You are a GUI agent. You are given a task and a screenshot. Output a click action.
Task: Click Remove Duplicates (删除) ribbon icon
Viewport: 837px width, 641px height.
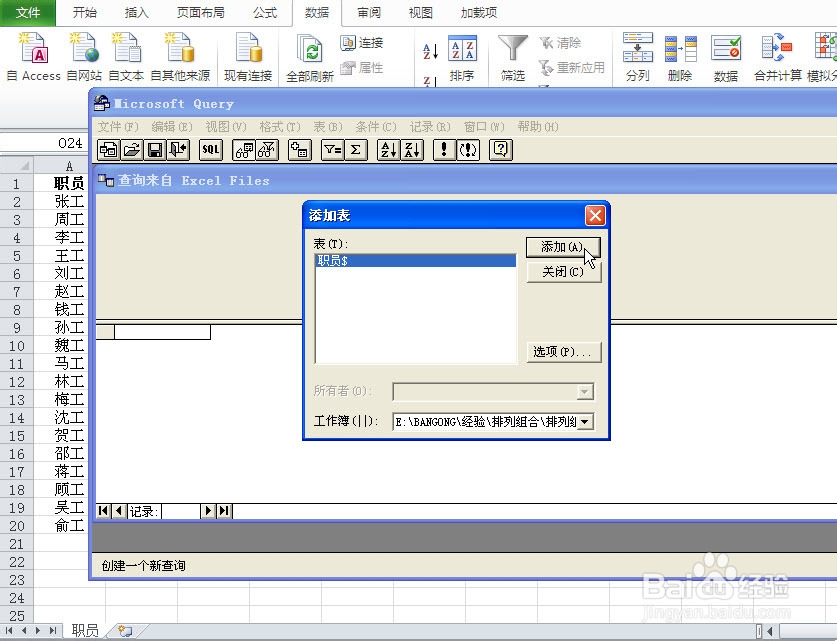[x=680, y=57]
